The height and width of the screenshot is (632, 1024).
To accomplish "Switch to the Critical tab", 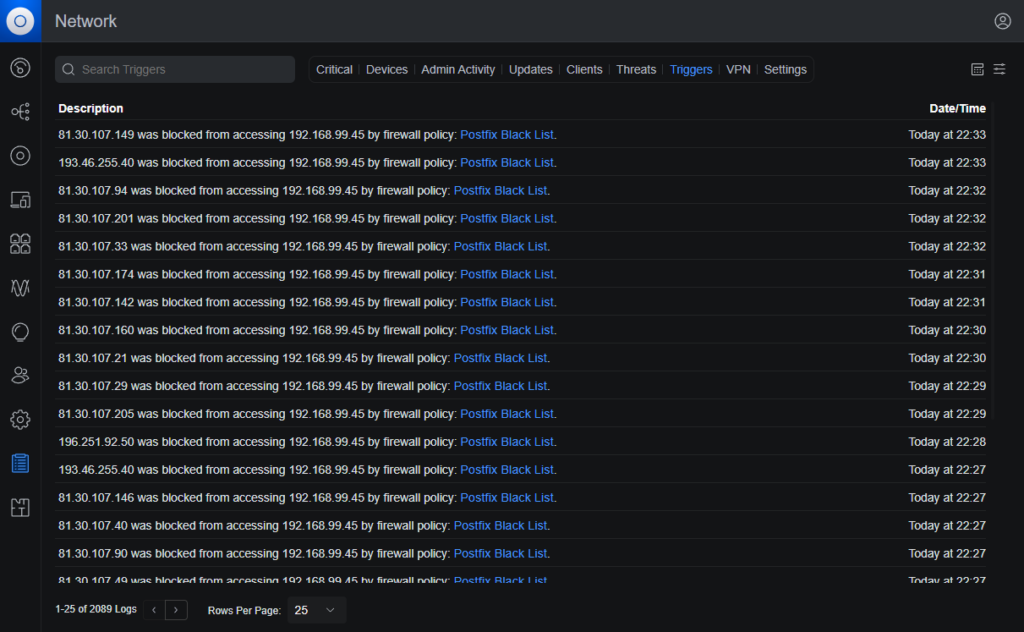I will coord(334,69).
